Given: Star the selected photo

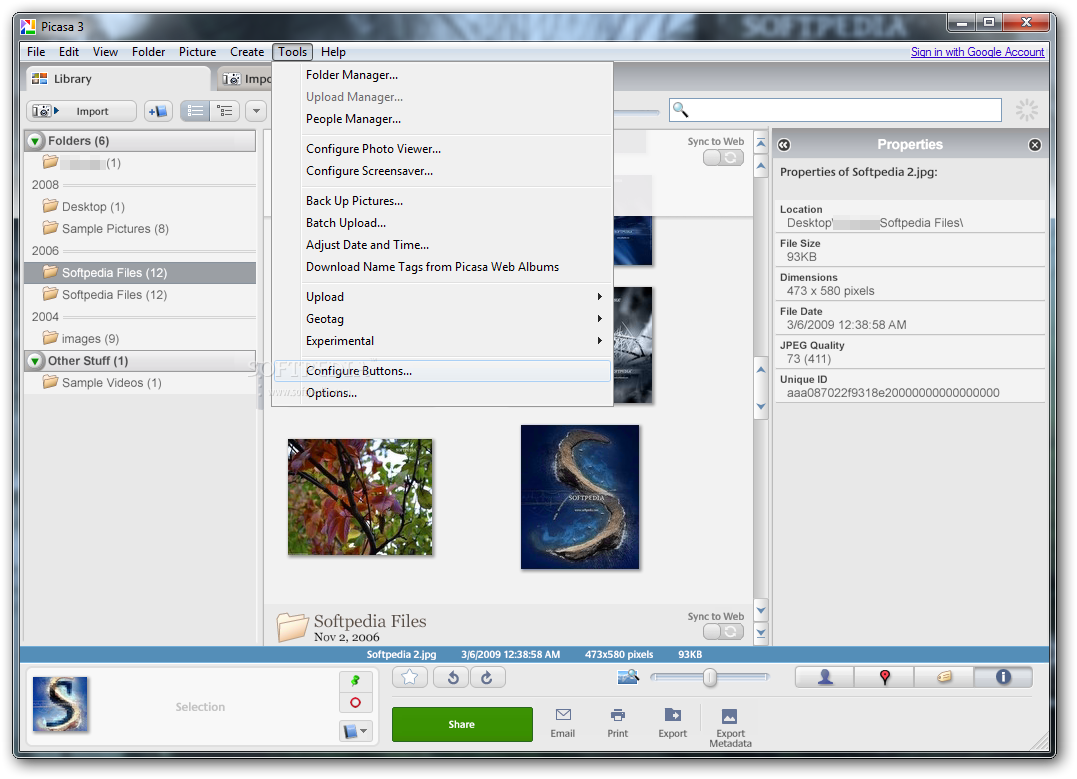Looking at the screenshot, I should (x=410, y=677).
